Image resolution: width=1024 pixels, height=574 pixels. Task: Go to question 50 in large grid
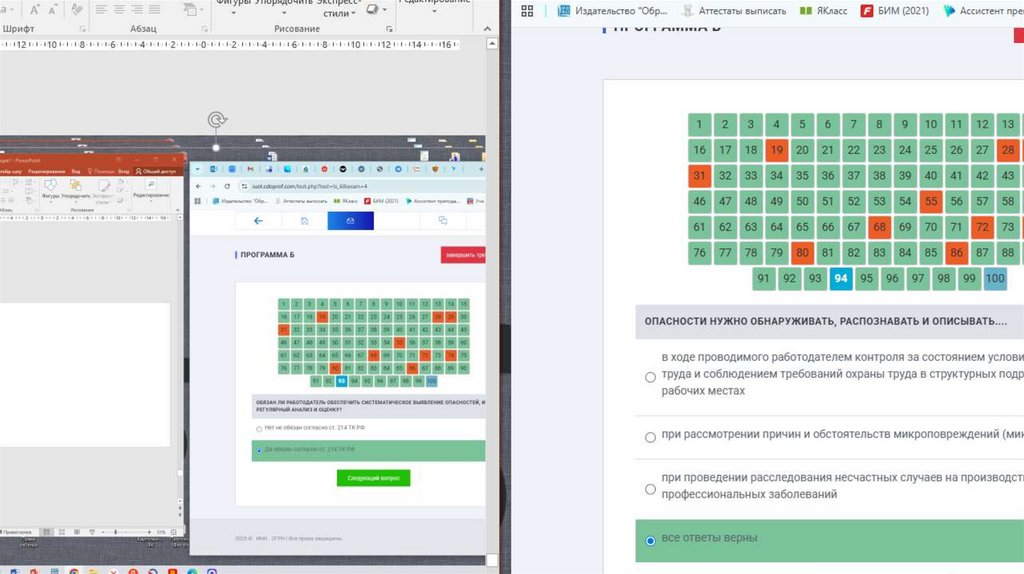tap(802, 201)
